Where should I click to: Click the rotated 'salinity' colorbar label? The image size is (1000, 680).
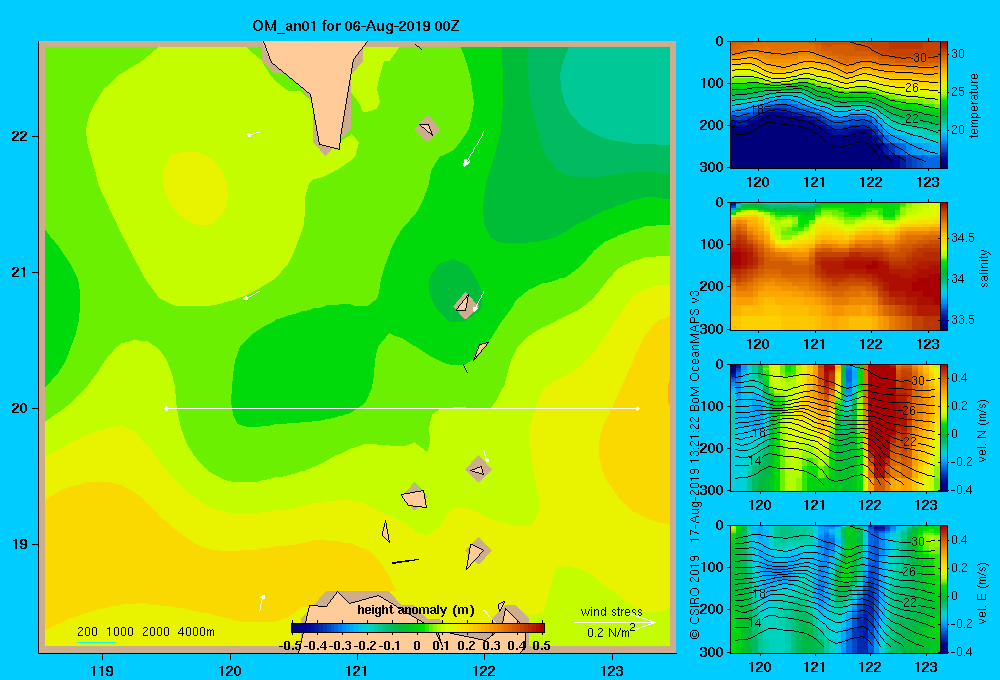point(984,269)
